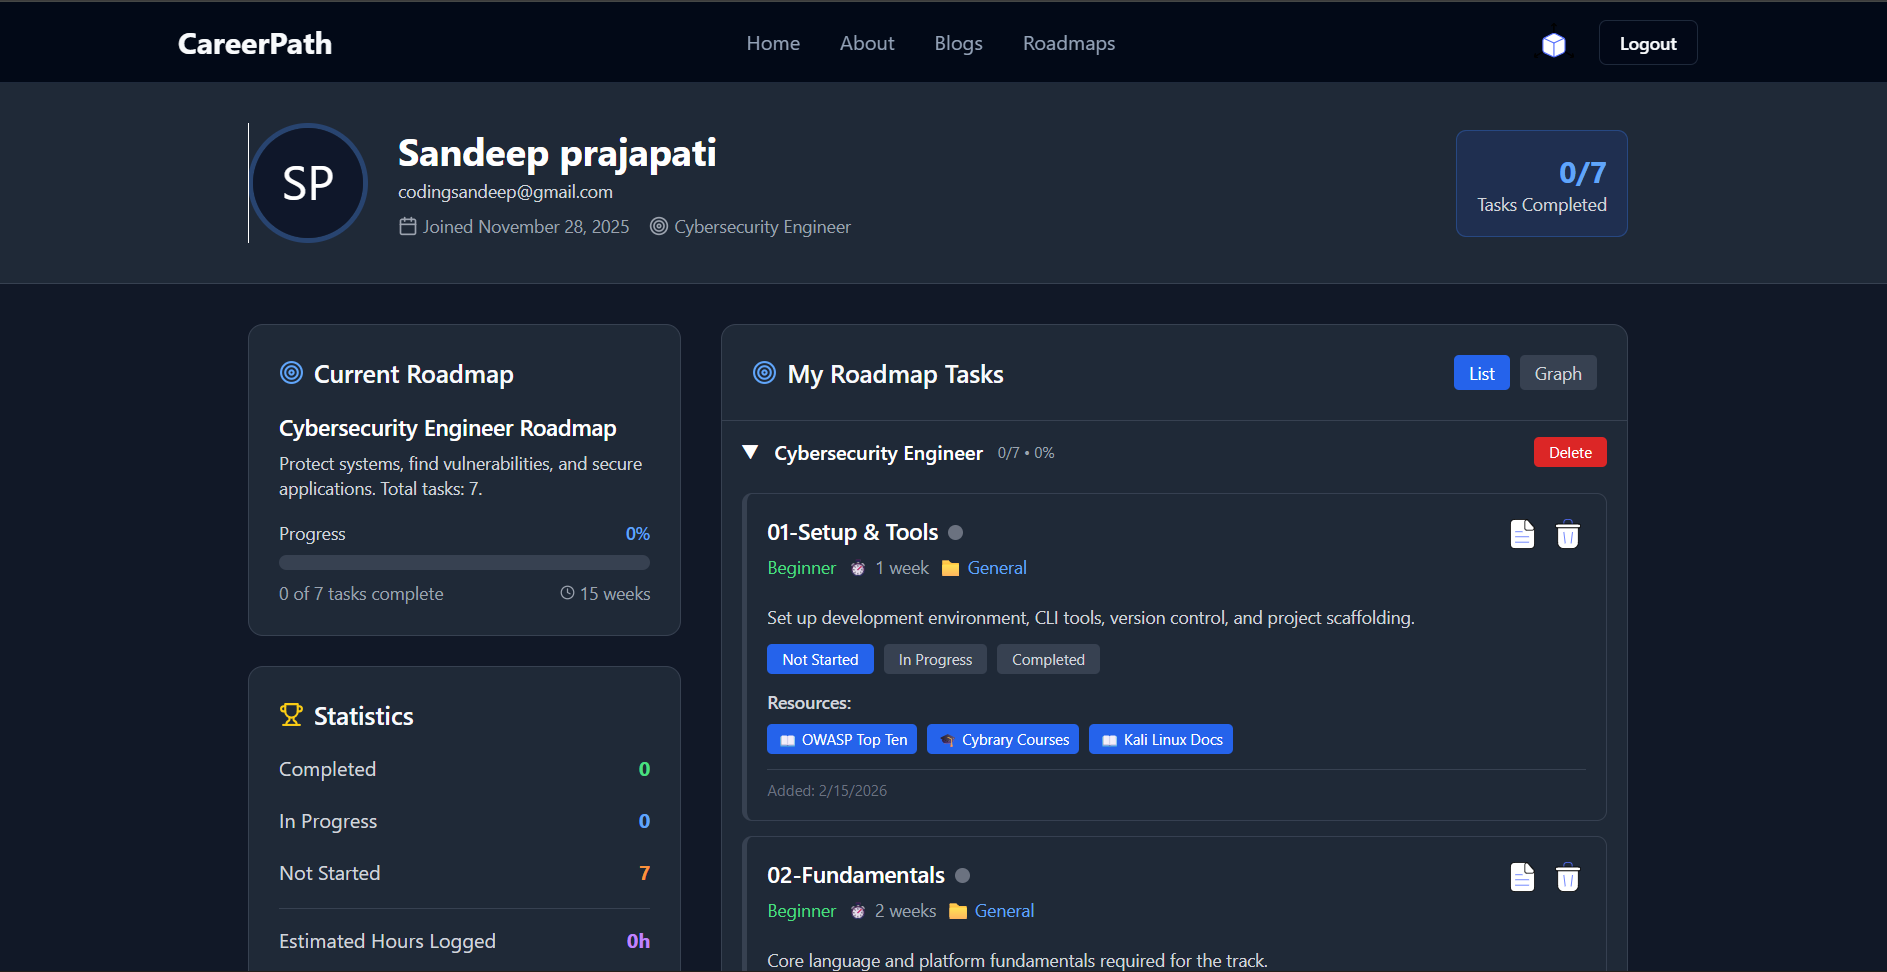Open notes icon for 02-Fundamentals
Screen dimensions: 1887x972
click(1522, 877)
